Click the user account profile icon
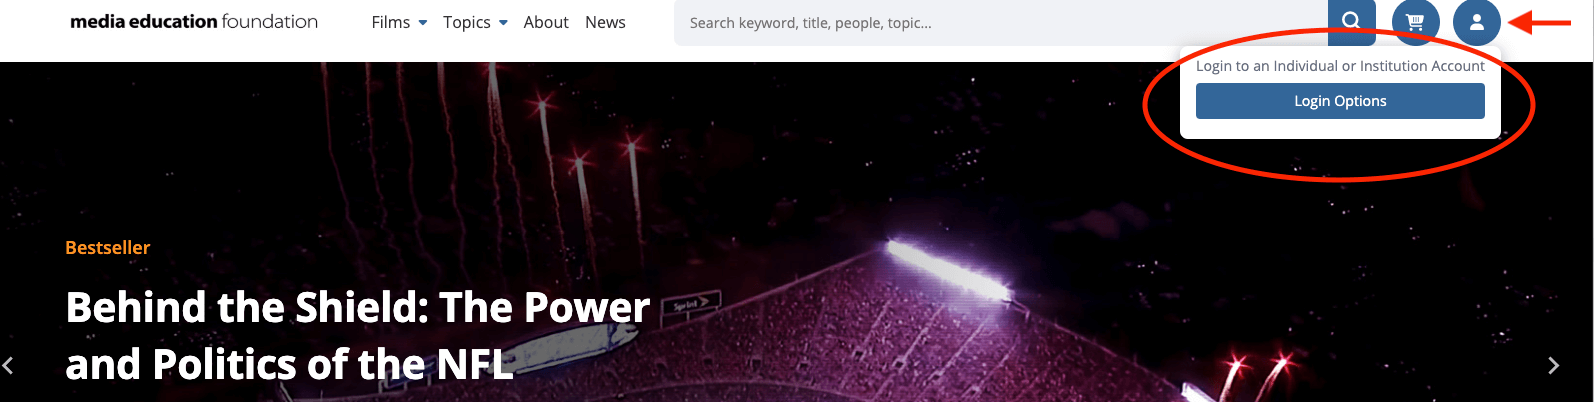The height and width of the screenshot is (402, 1594). 1477,22
